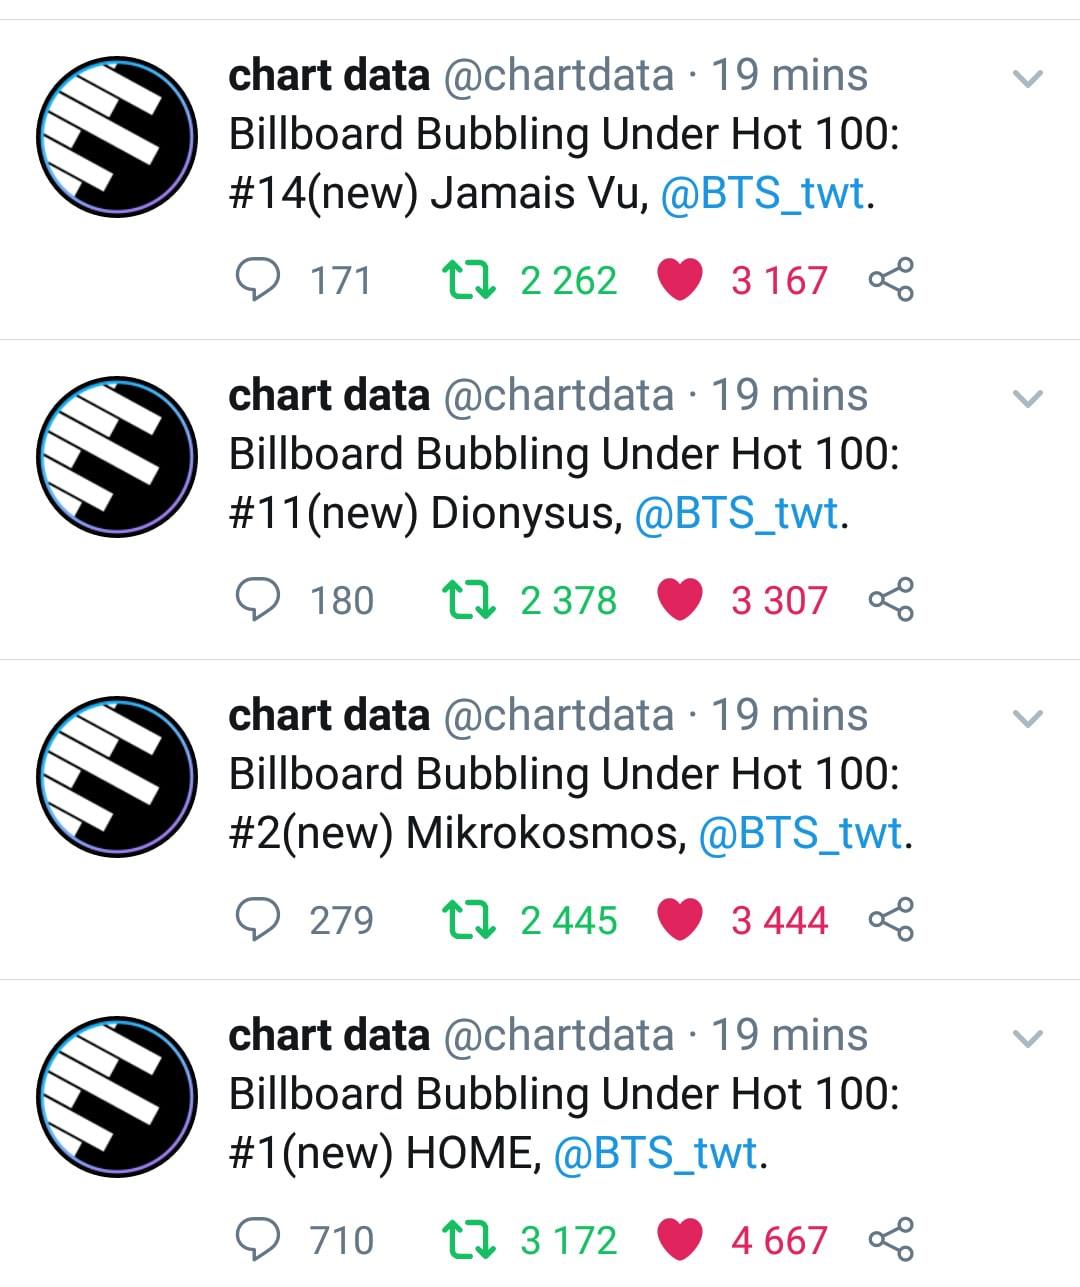Like the Mikrokosmos tweet
The height and width of the screenshot is (1287, 1080).
click(680, 920)
